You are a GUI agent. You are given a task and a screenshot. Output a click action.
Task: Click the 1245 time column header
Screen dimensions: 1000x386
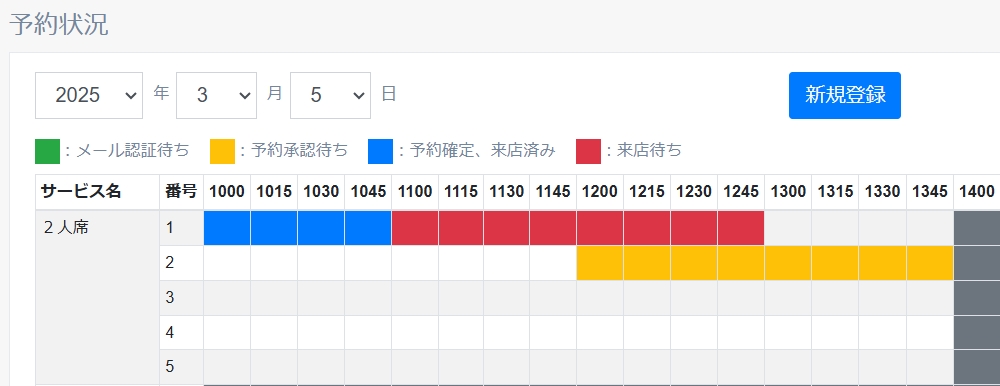point(741,191)
